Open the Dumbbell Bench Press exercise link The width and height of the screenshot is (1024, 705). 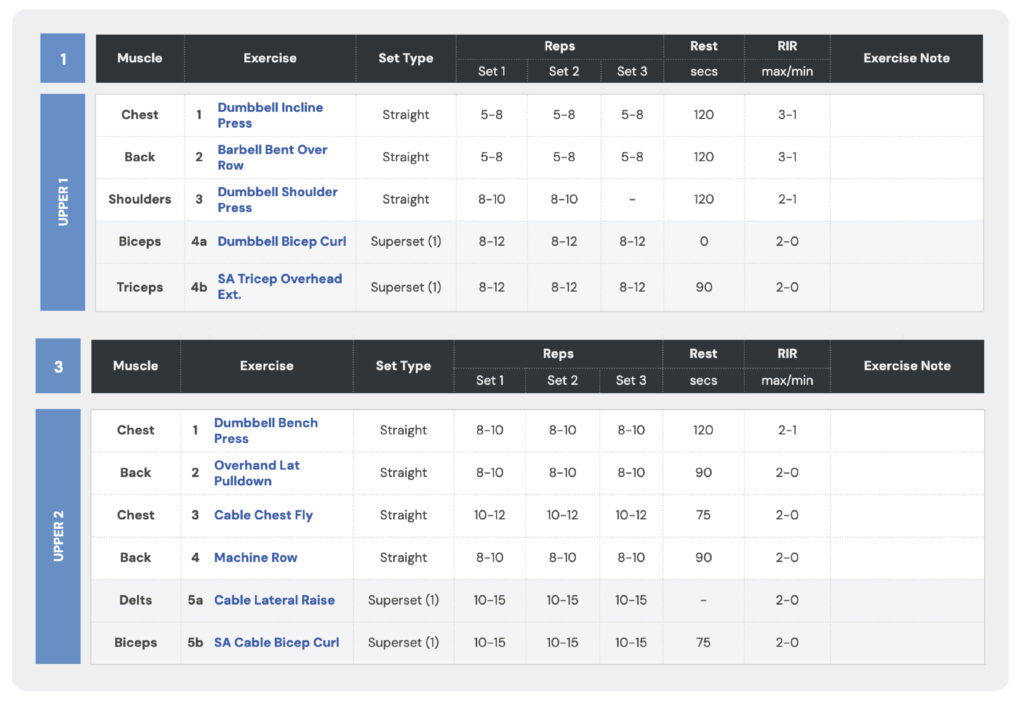(265, 430)
